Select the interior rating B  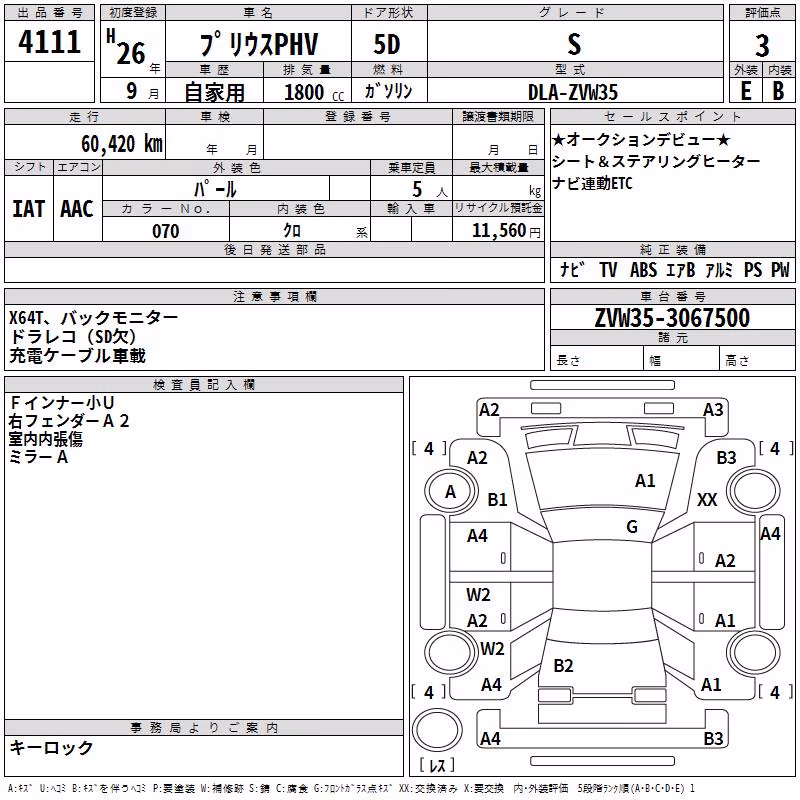(778, 91)
